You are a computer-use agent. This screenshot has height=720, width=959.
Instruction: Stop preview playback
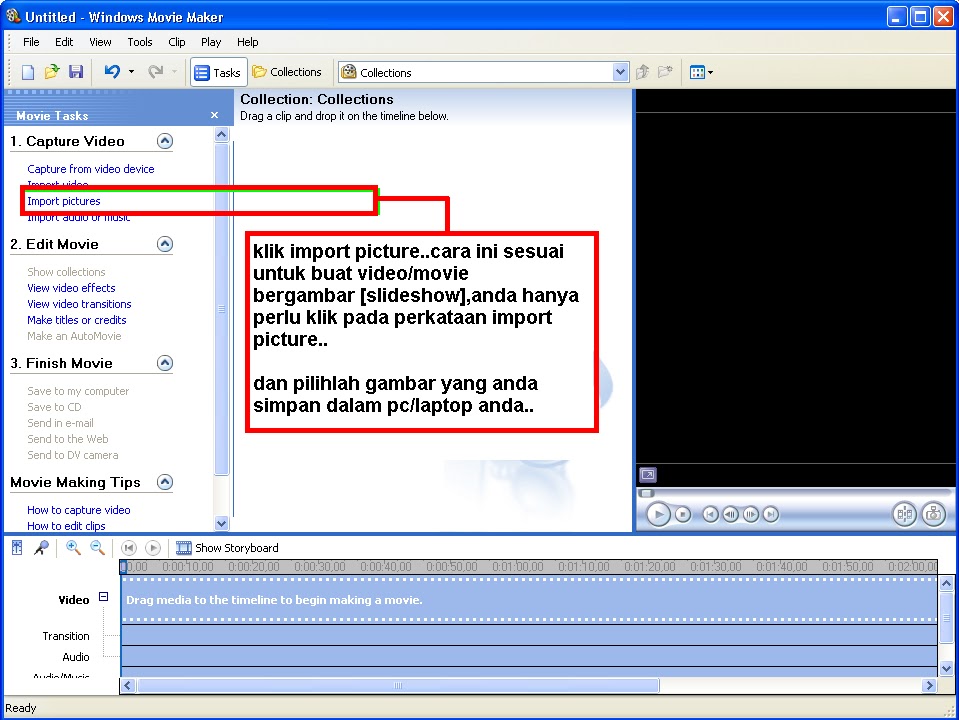point(683,514)
